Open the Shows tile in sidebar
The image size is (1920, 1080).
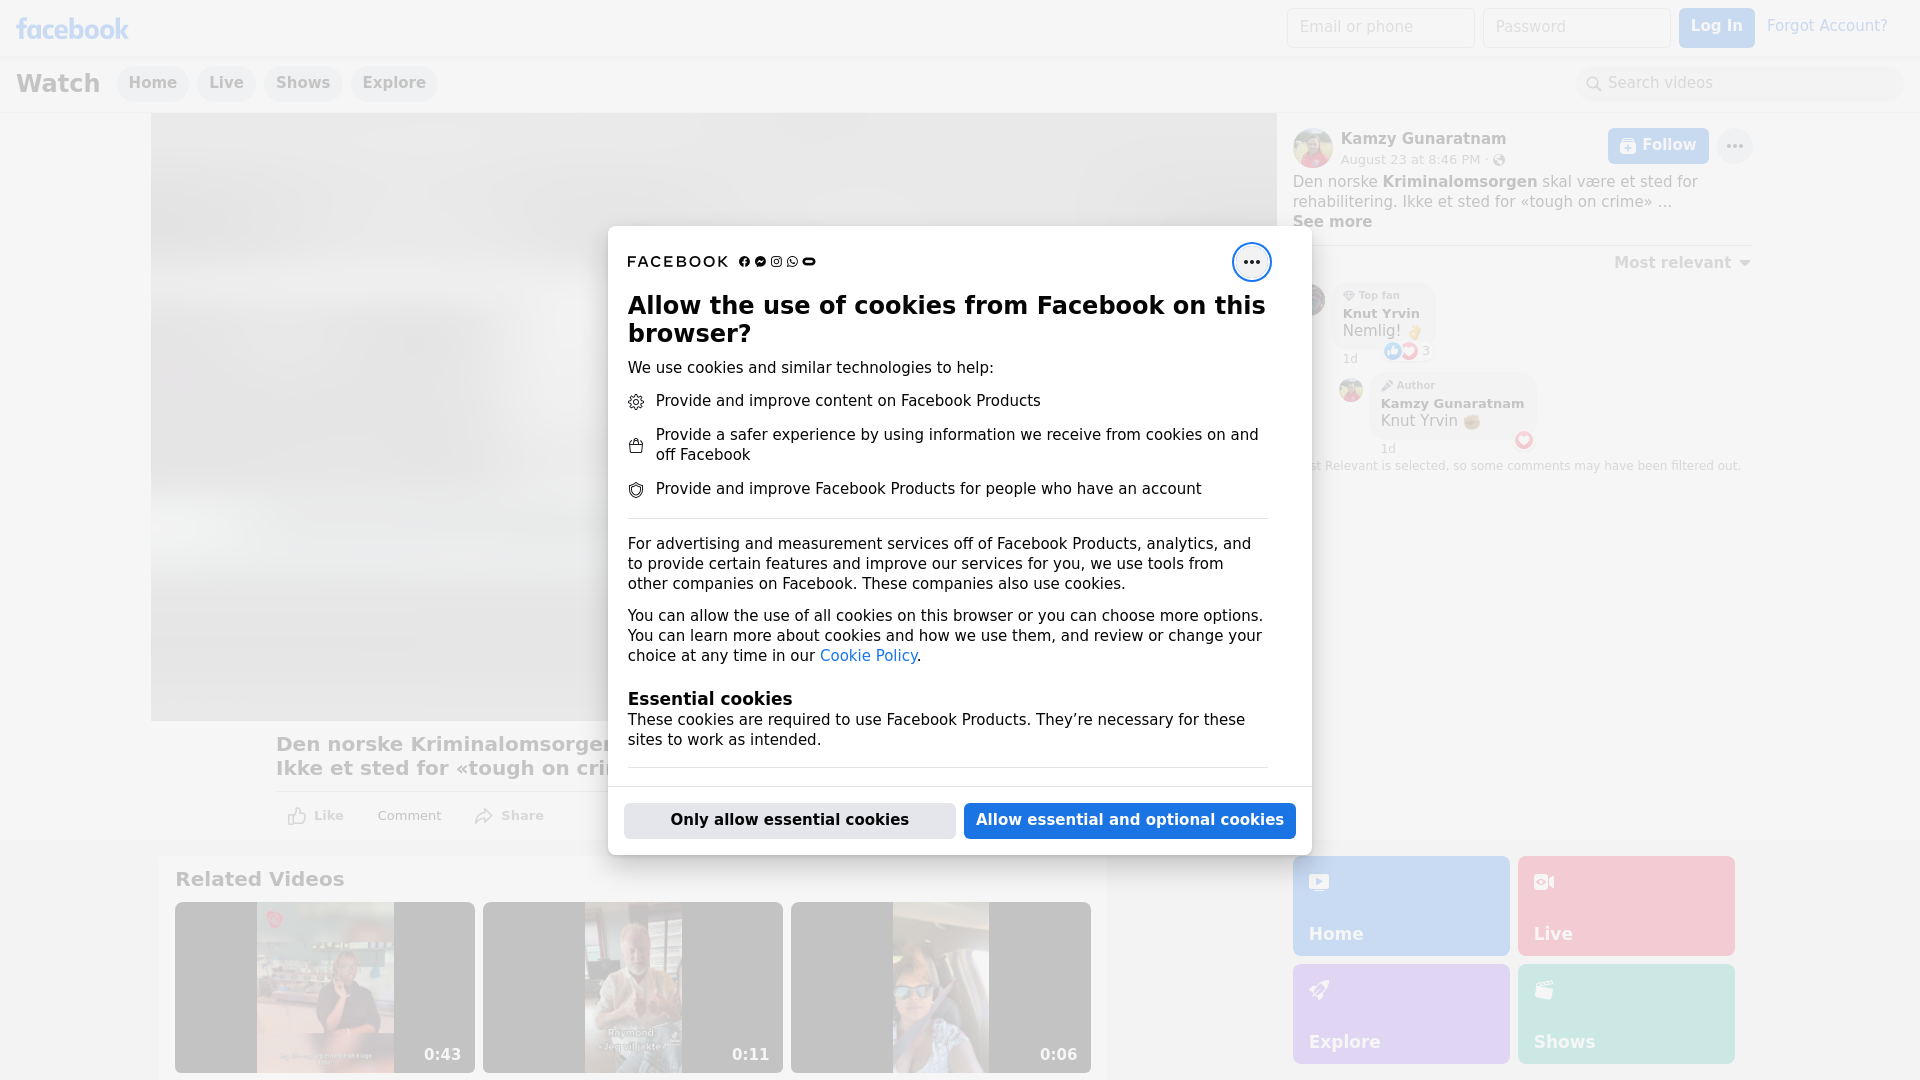coord(1626,1014)
